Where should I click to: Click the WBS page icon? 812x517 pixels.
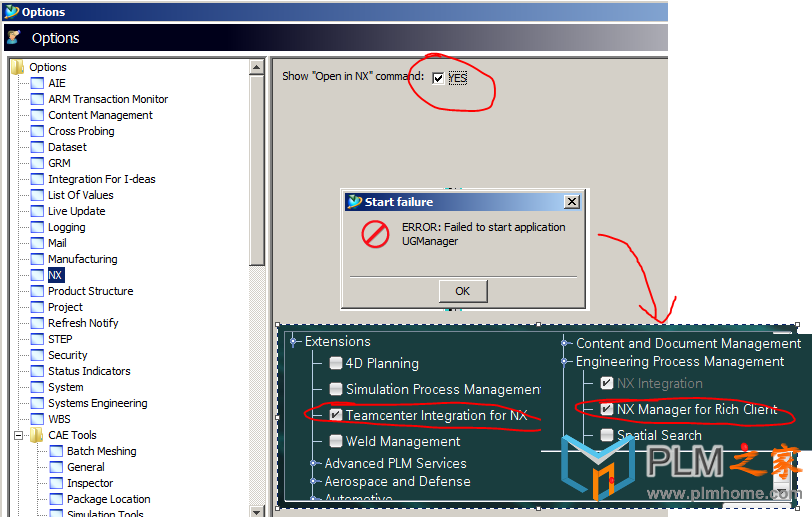37,419
